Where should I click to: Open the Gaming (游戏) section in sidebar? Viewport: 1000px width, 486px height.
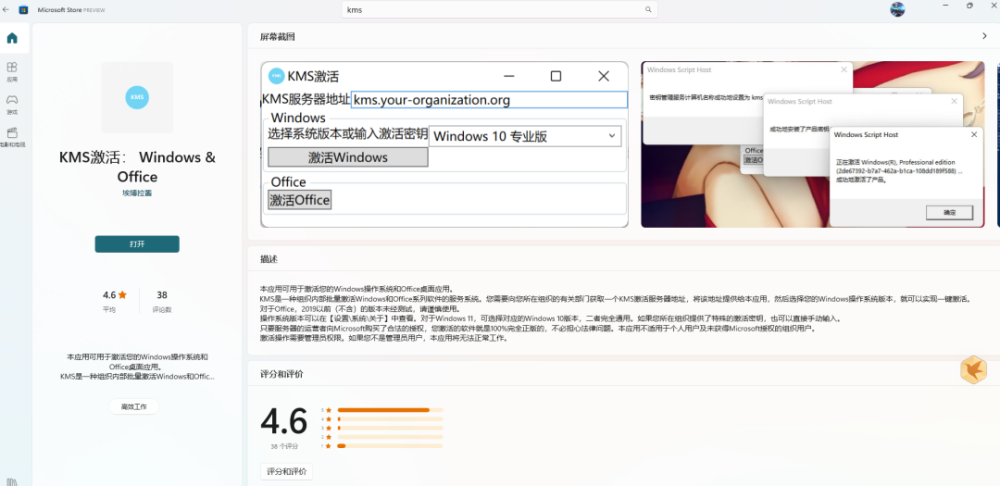tap(12, 104)
